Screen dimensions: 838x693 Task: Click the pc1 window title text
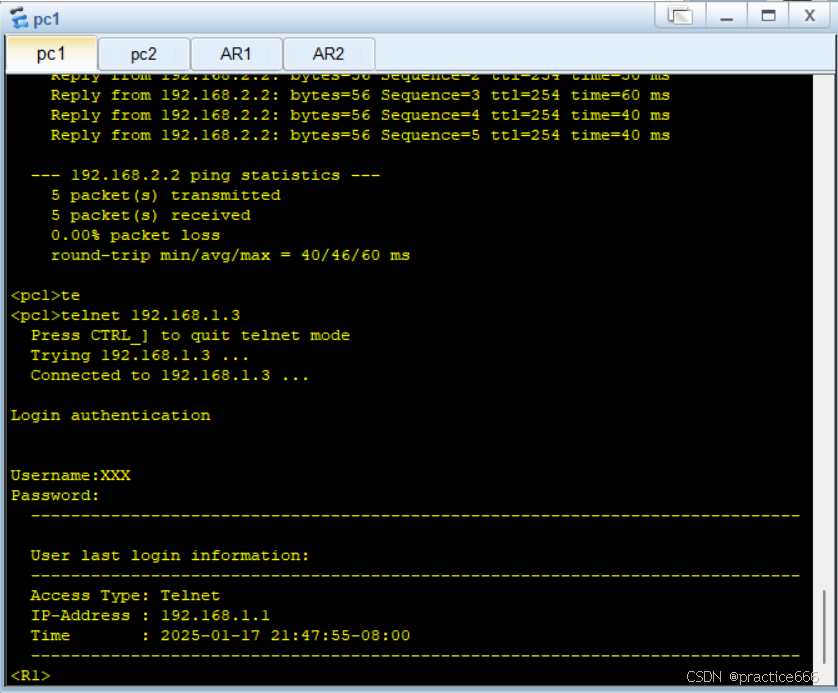(x=46, y=20)
